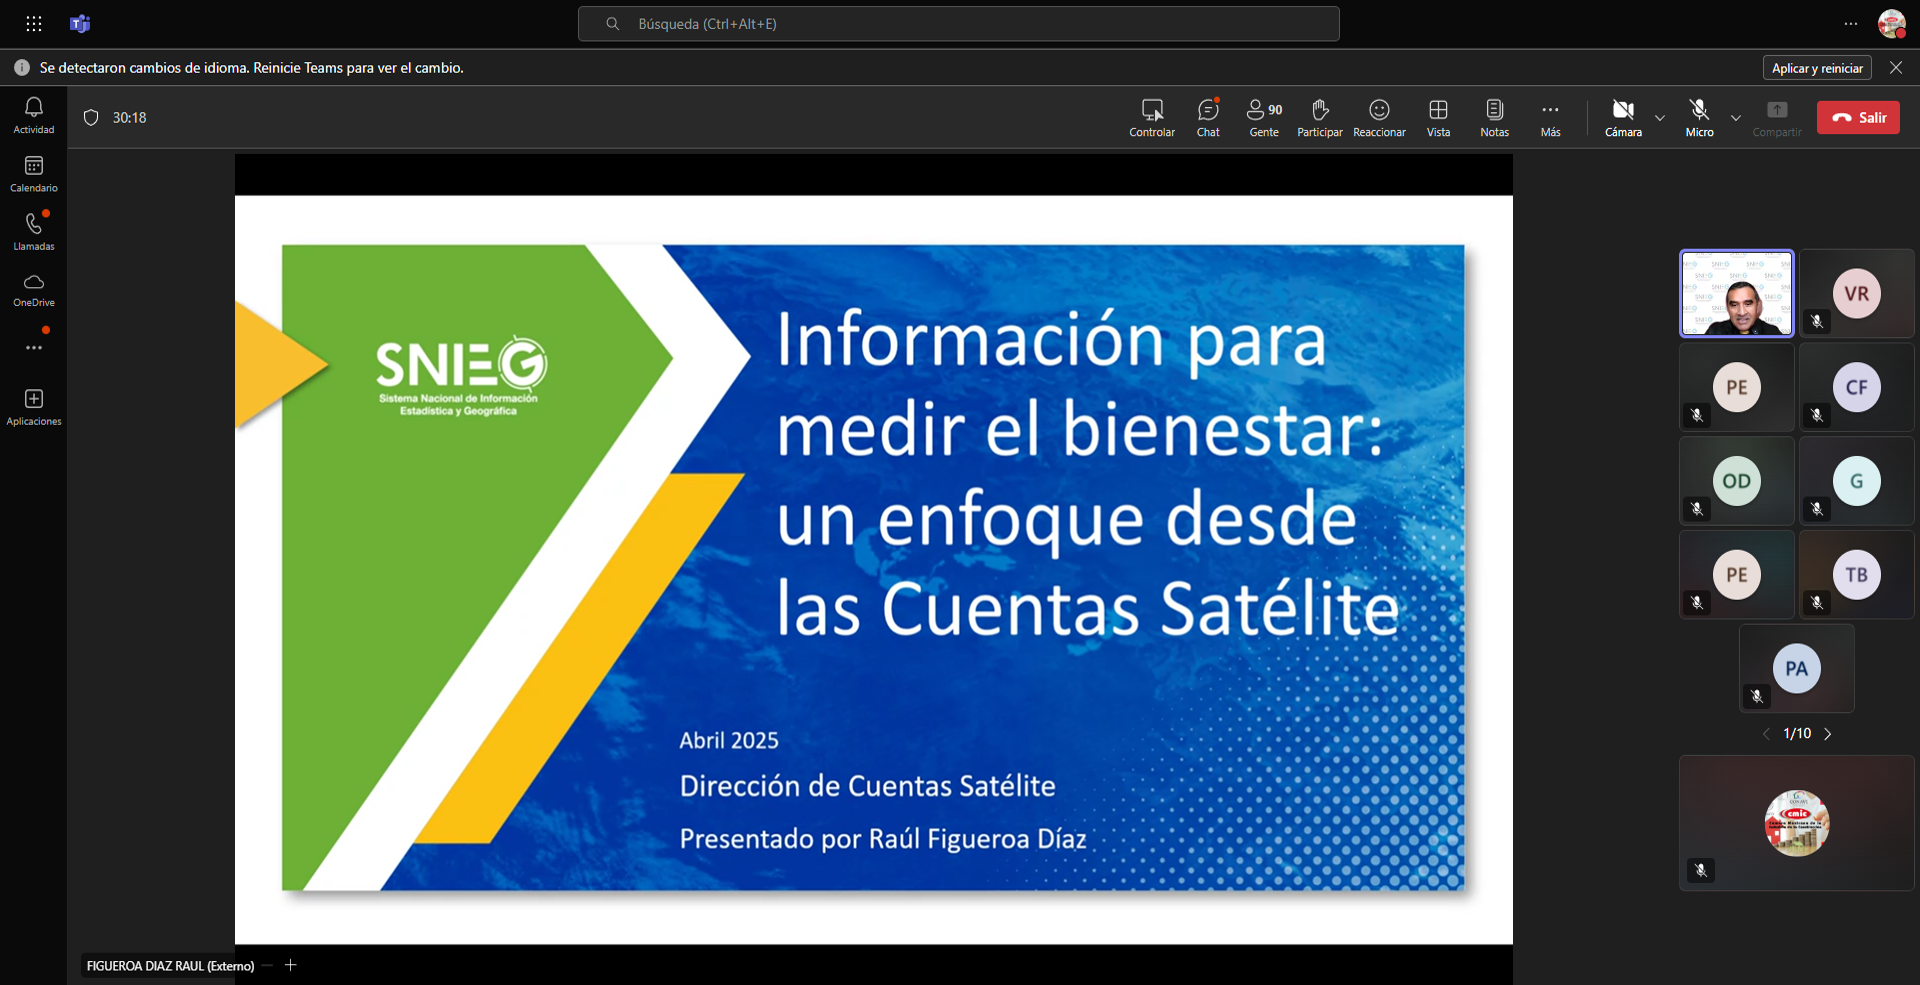Go to previous participants page arrow
The image size is (1920, 985).
coord(1766,734)
